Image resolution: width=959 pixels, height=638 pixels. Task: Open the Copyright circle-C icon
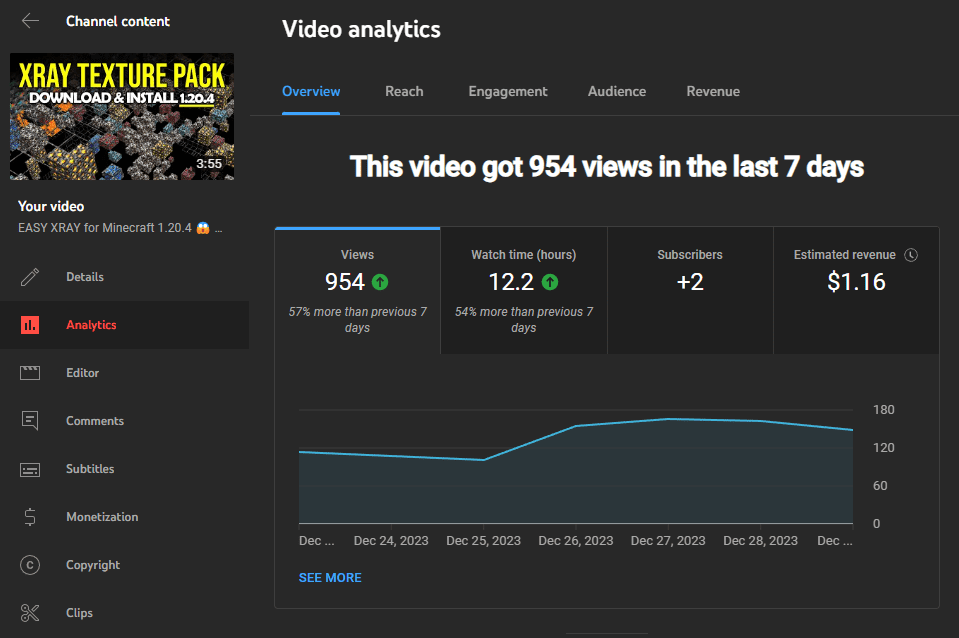[x=30, y=565]
